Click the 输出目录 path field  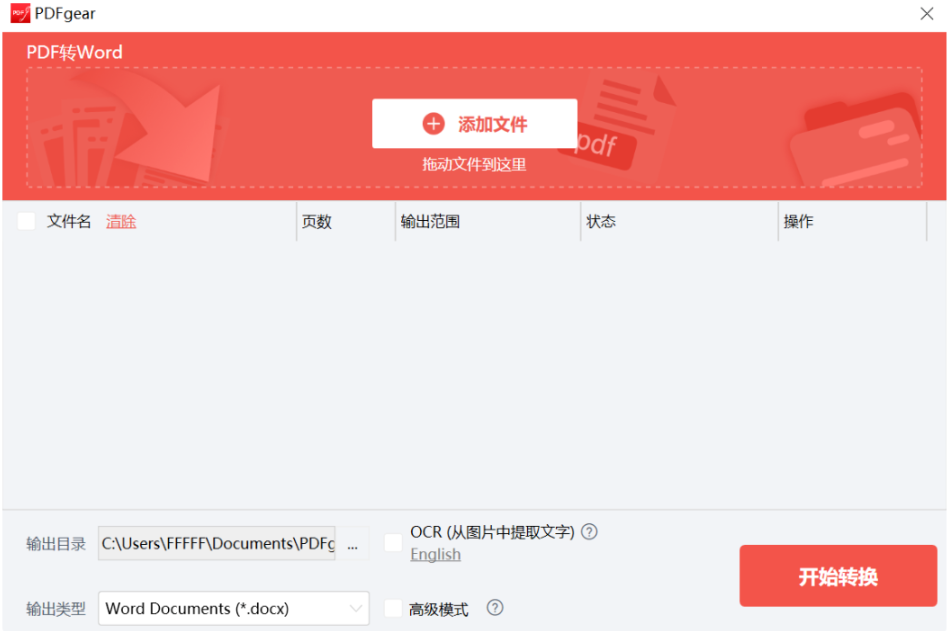click(217, 543)
